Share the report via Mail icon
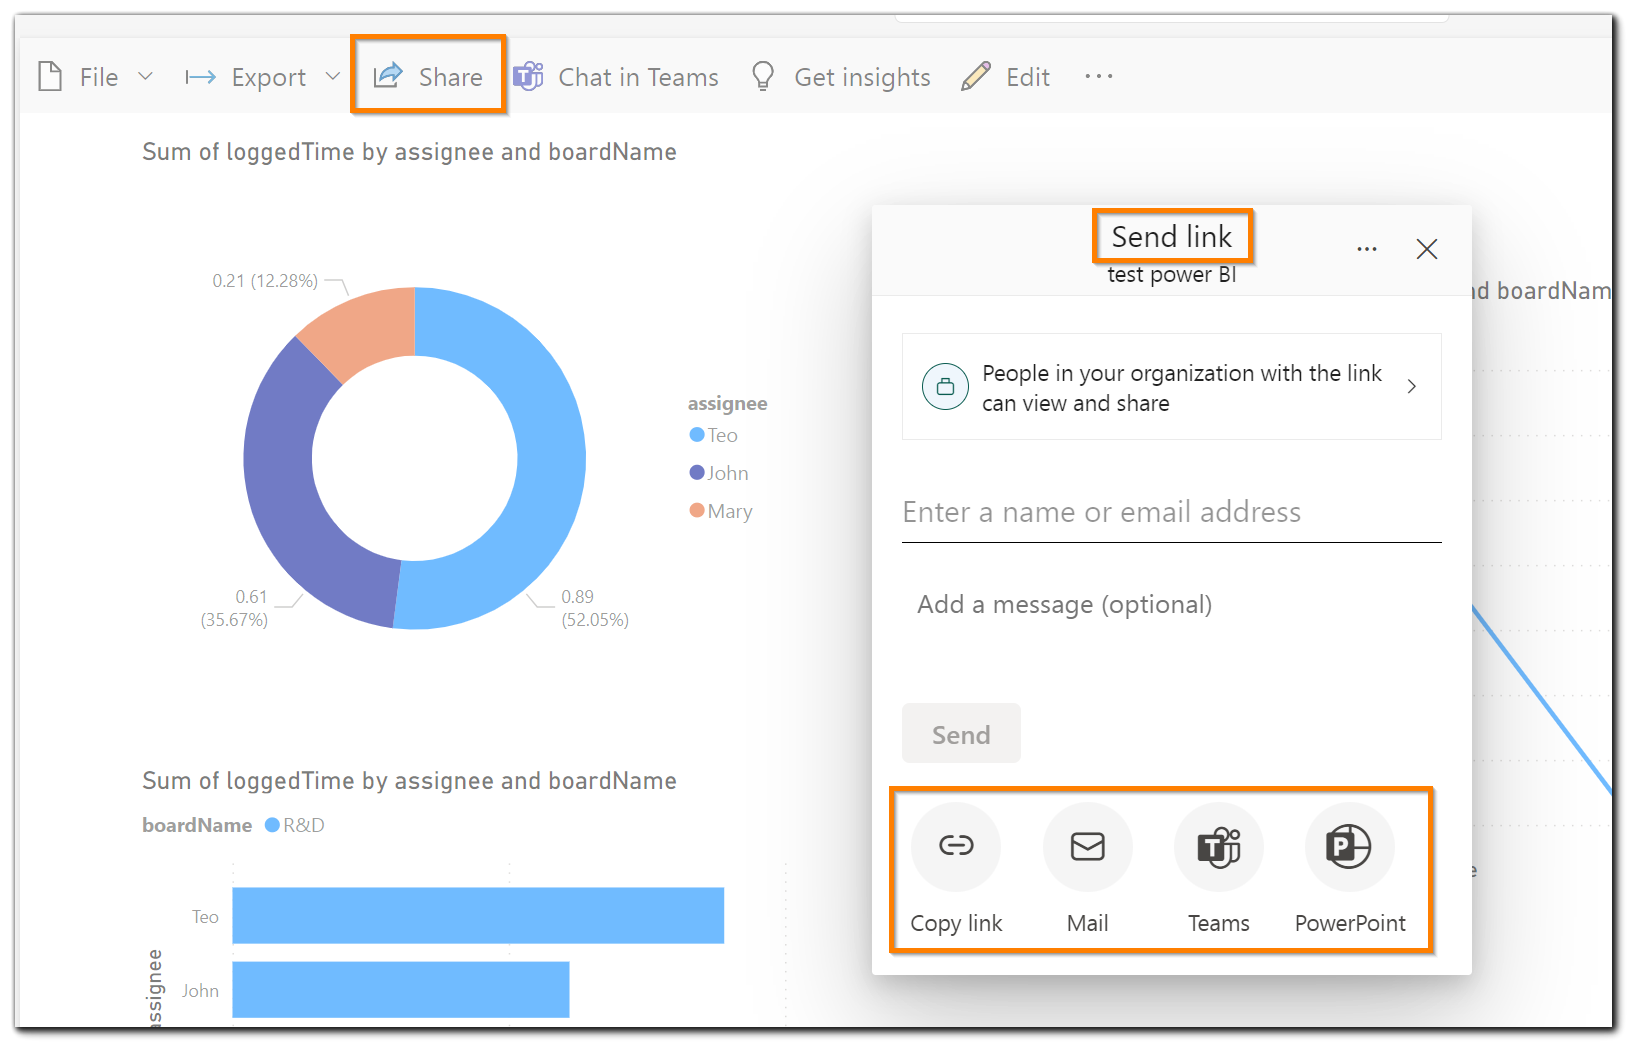 click(x=1087, y=847)
